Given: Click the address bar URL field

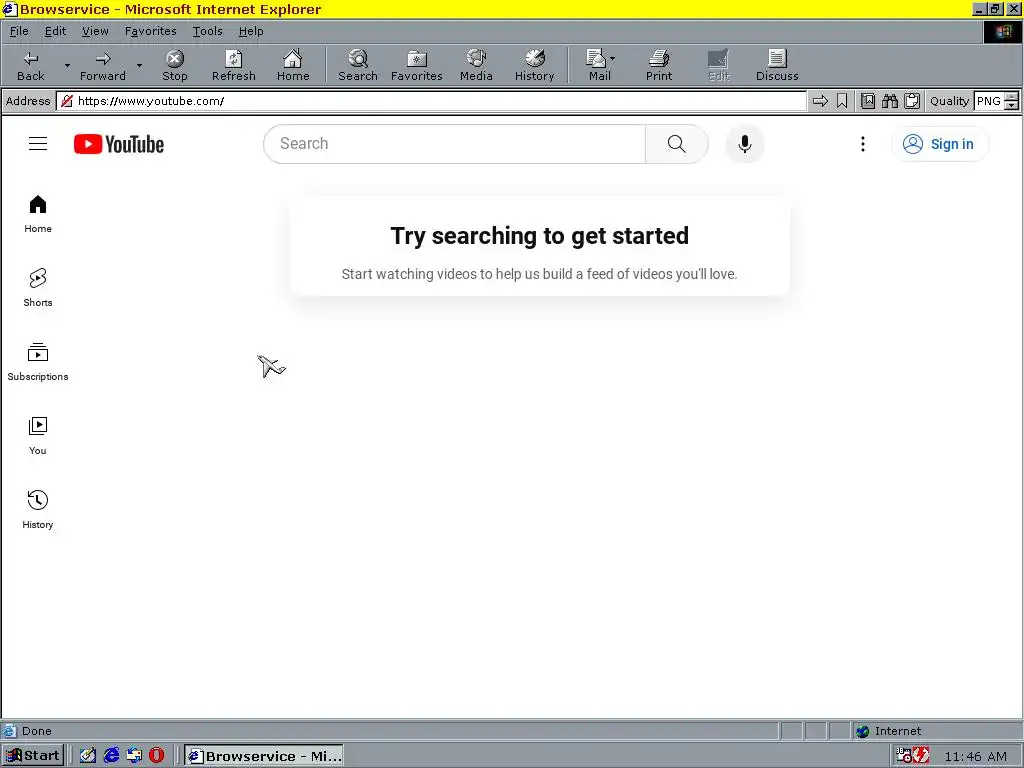Looking at the screenshot, I should click(x=431, y=101).
